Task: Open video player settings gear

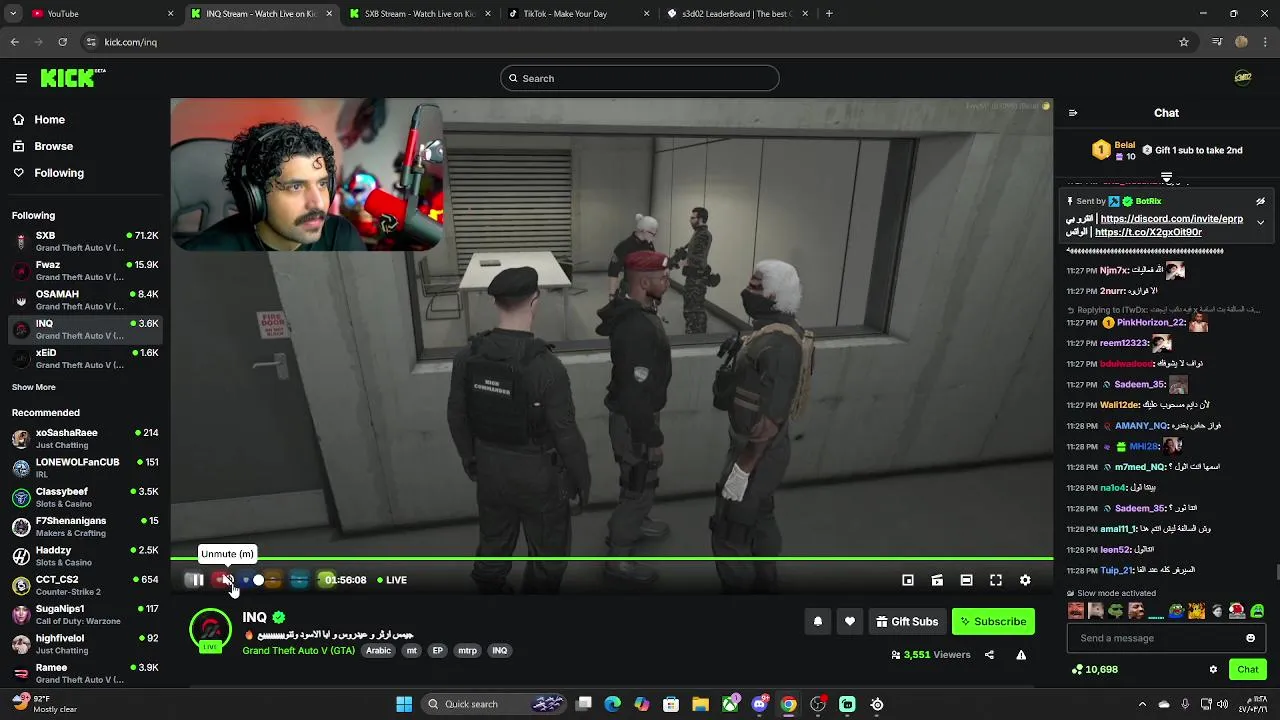Action: coord(1025,580)
